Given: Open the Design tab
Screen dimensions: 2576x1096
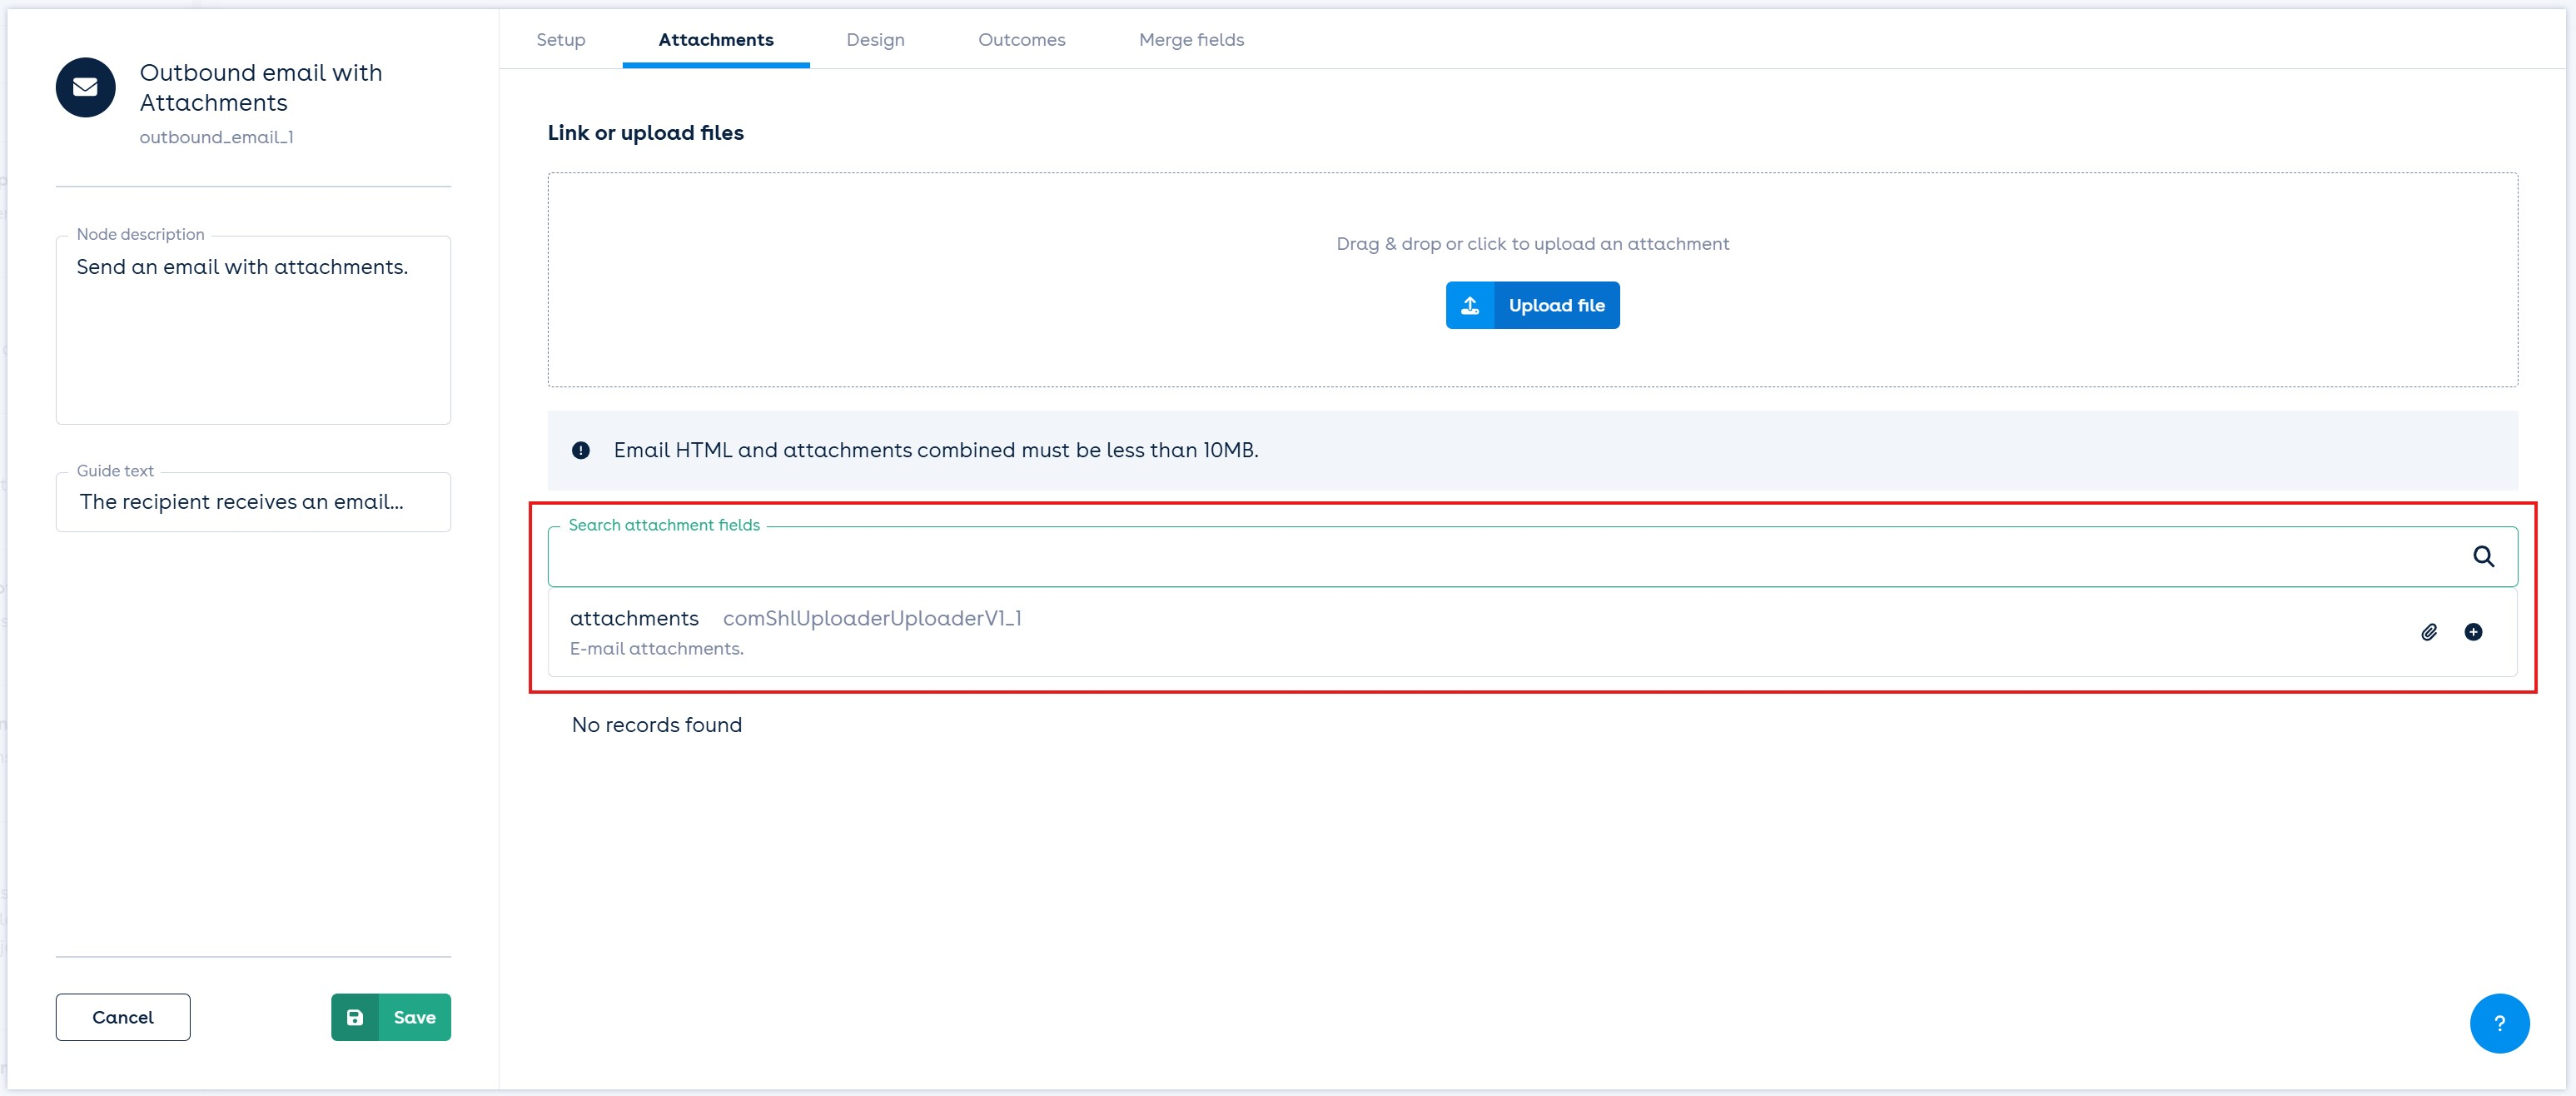Looking at the screenshot, I should click(x=875, y=40).
